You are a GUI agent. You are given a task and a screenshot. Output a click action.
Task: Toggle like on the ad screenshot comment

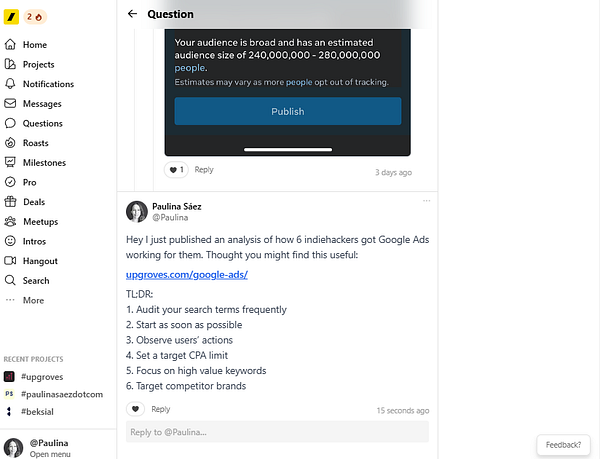pyautogui.click(x=175, y=170)
